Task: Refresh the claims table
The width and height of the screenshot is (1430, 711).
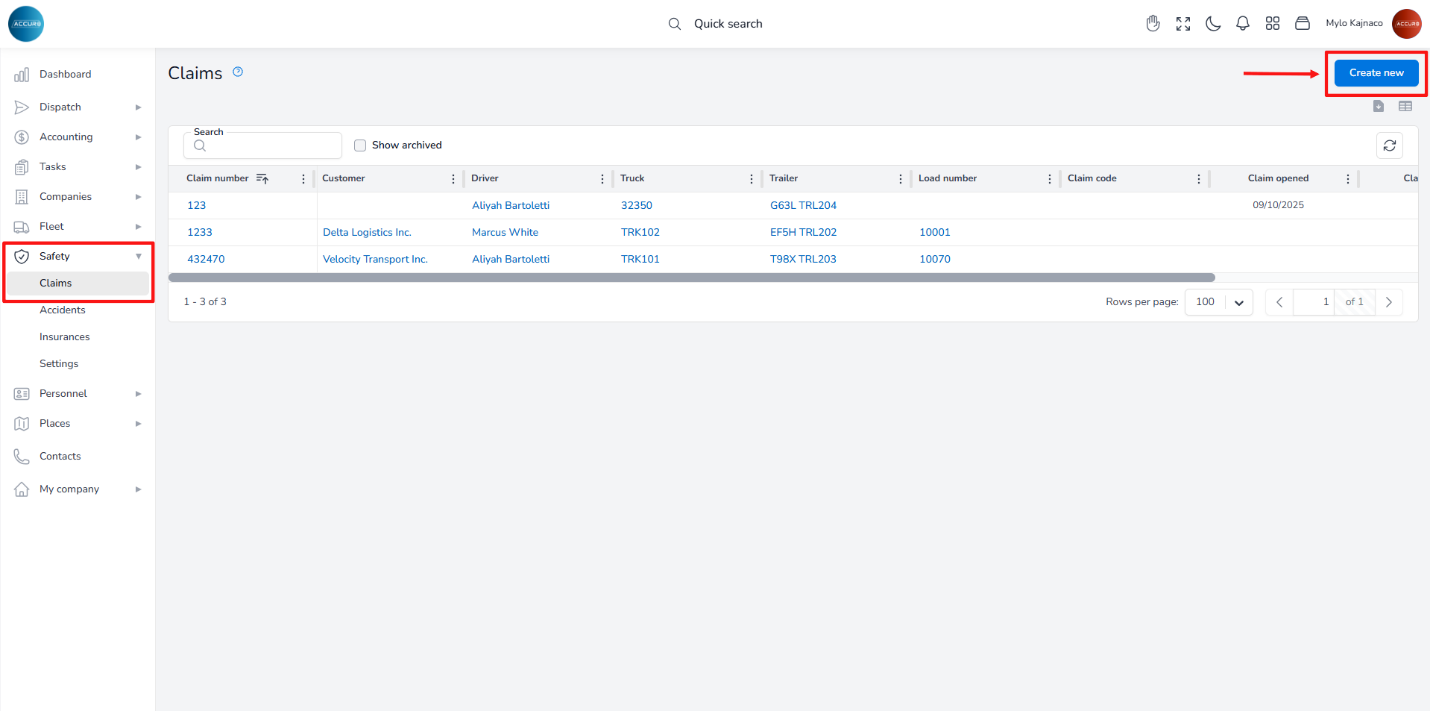Action: [1389, 146]
